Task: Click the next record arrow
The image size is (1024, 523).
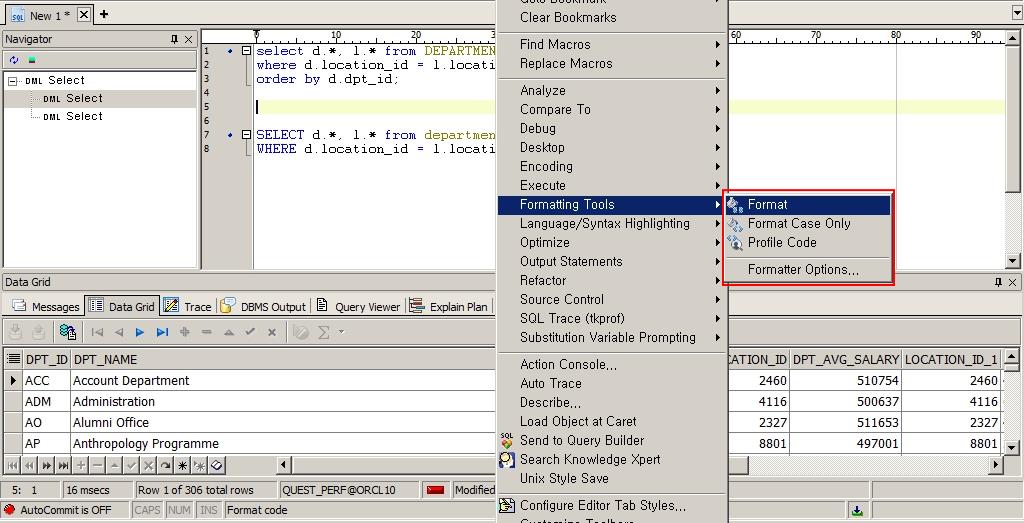Action: (x=140, y=332)
